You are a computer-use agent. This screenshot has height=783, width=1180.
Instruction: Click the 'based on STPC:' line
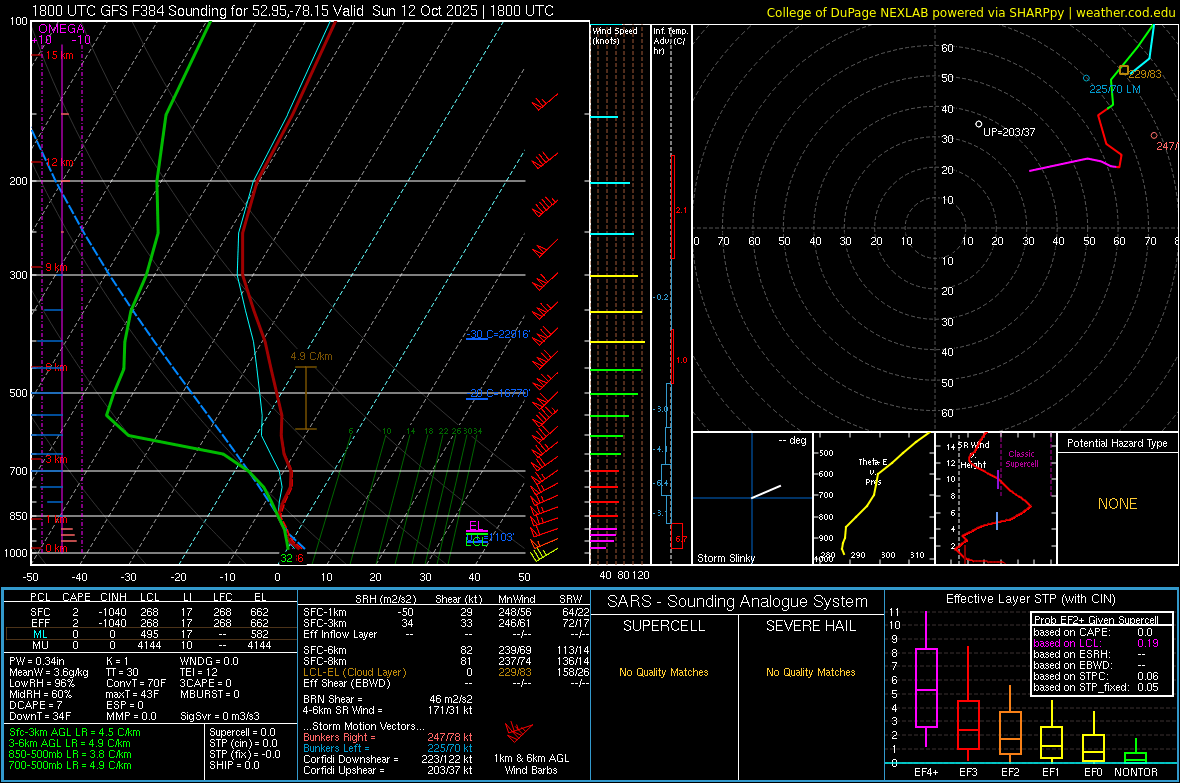1096,676
